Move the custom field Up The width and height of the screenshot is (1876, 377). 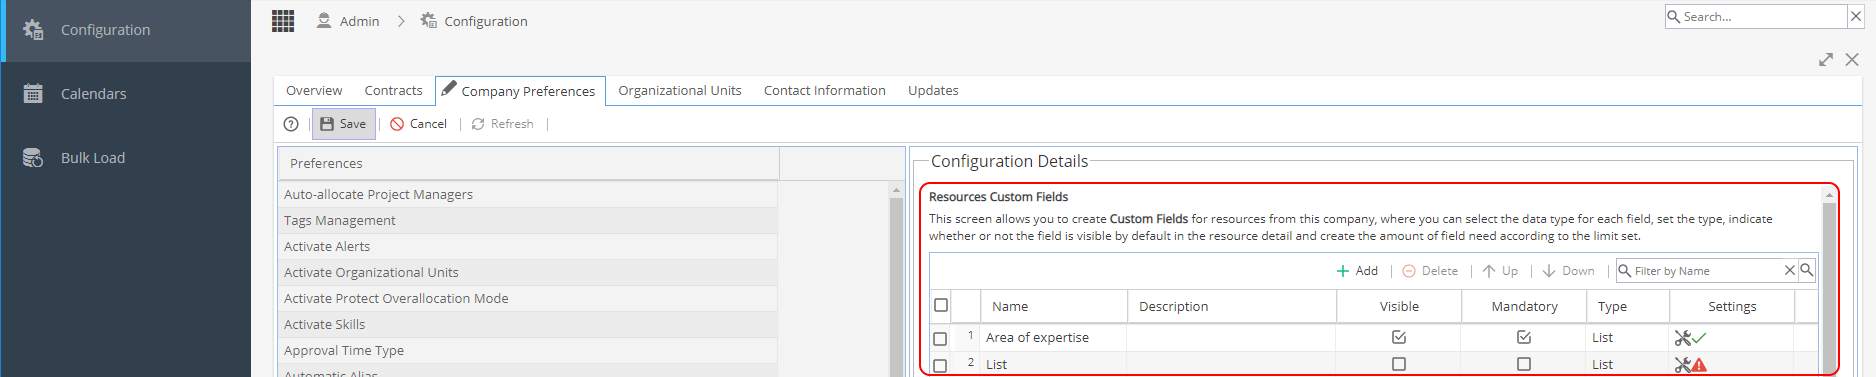click(1500, 271)
